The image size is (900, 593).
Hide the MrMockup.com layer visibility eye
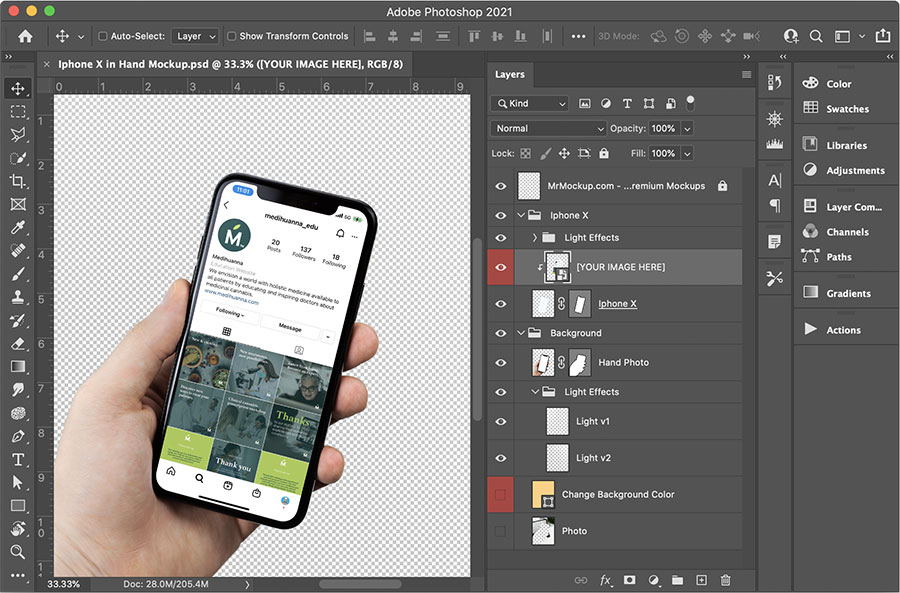(x=501, y=186)
